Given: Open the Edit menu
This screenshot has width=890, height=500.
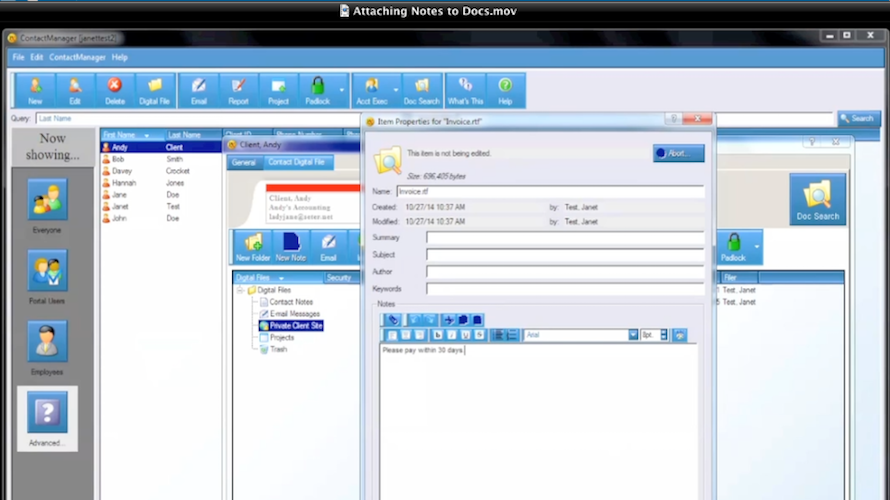Looking at the screenshot, I should coord(37,57).
